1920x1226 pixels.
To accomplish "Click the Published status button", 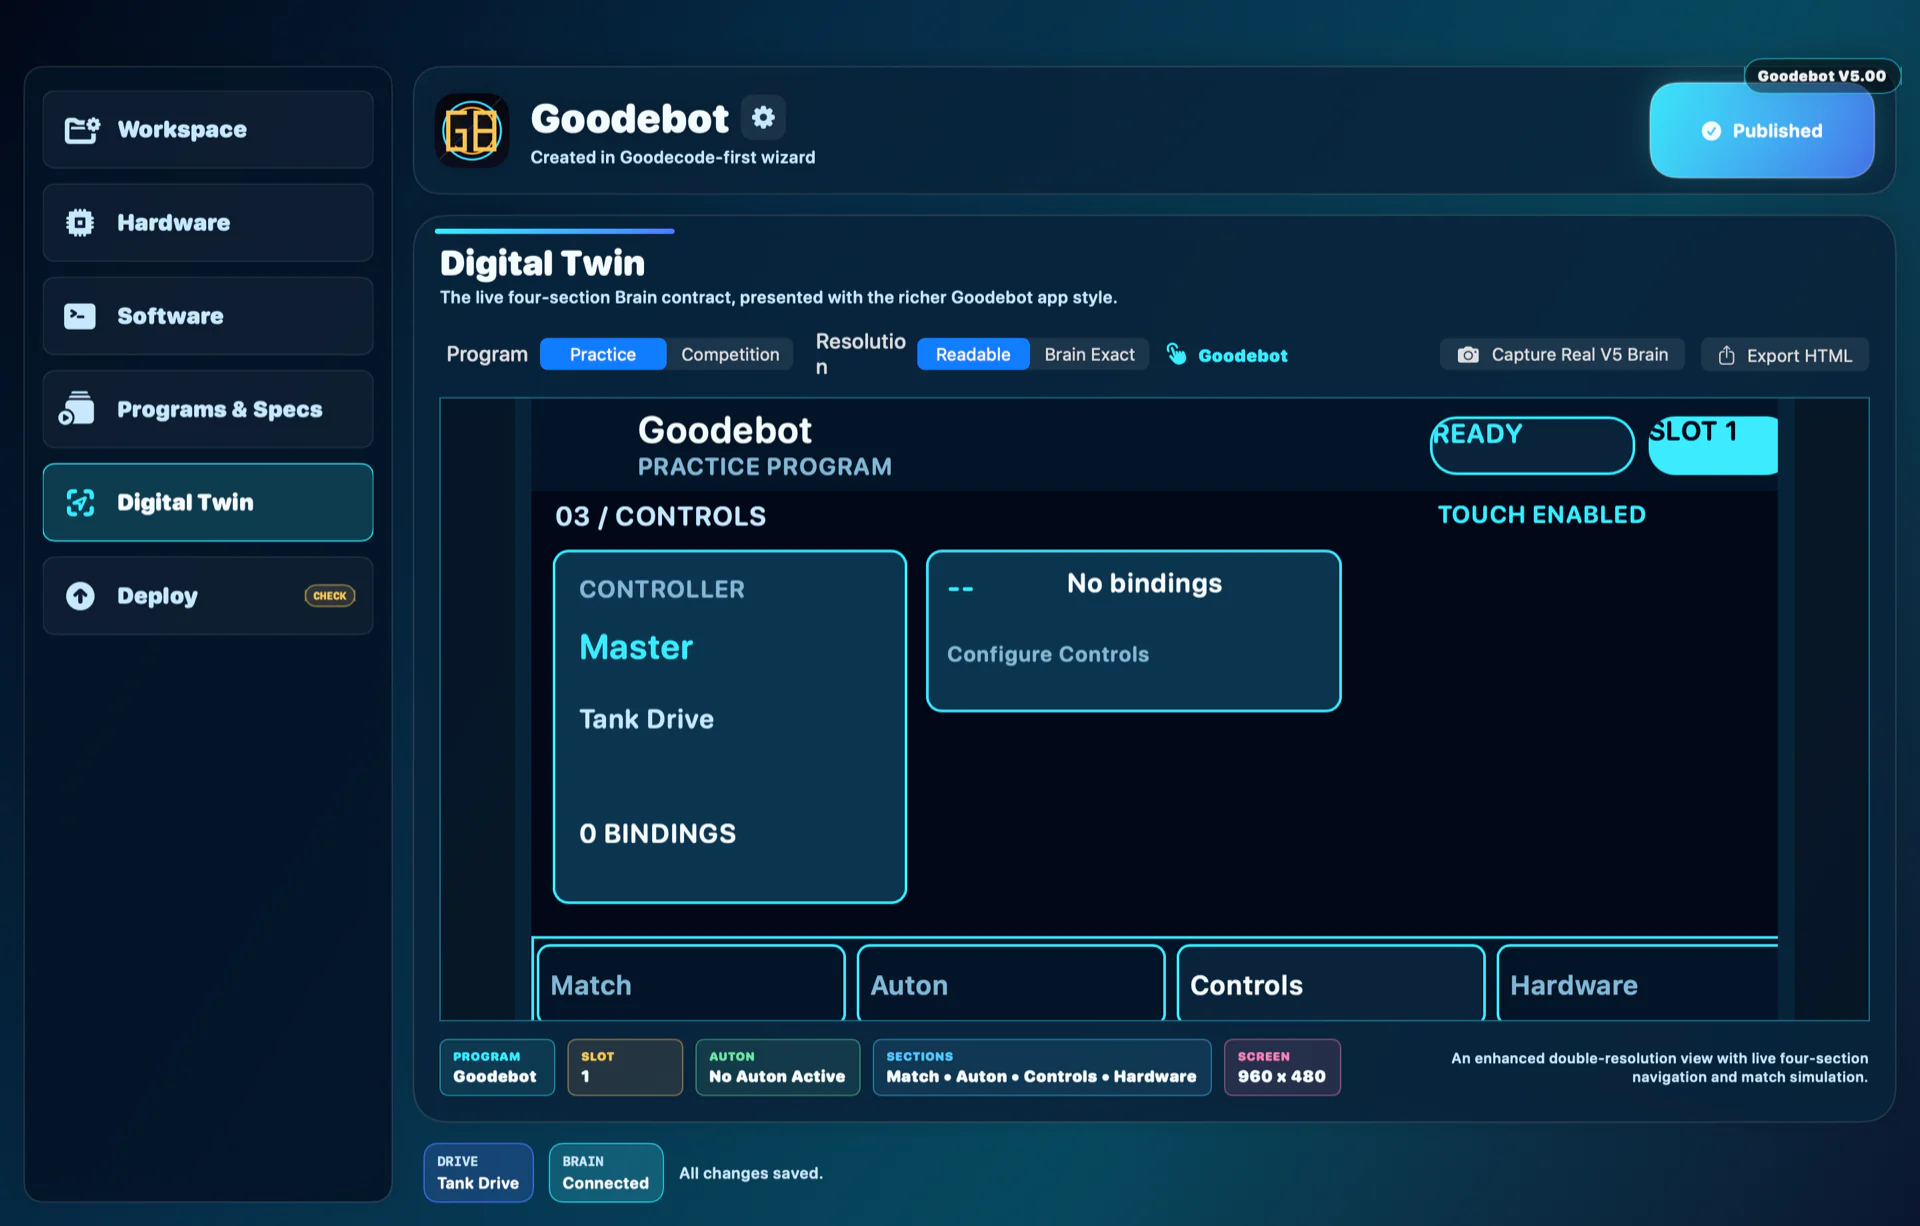I will point(1762,131).
